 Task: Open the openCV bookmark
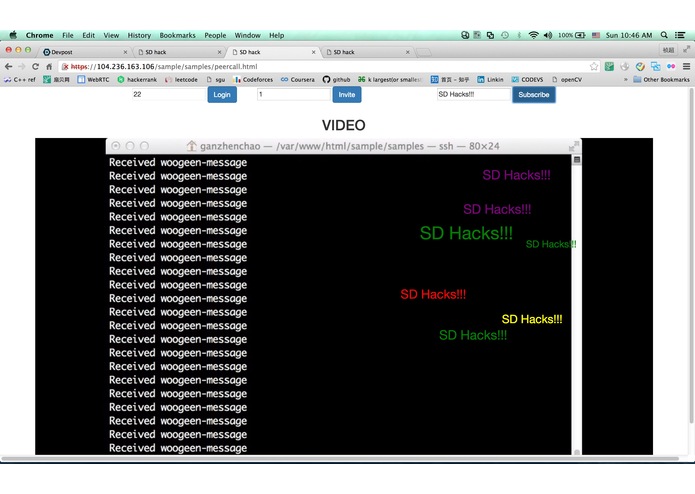tap(567, 79)
